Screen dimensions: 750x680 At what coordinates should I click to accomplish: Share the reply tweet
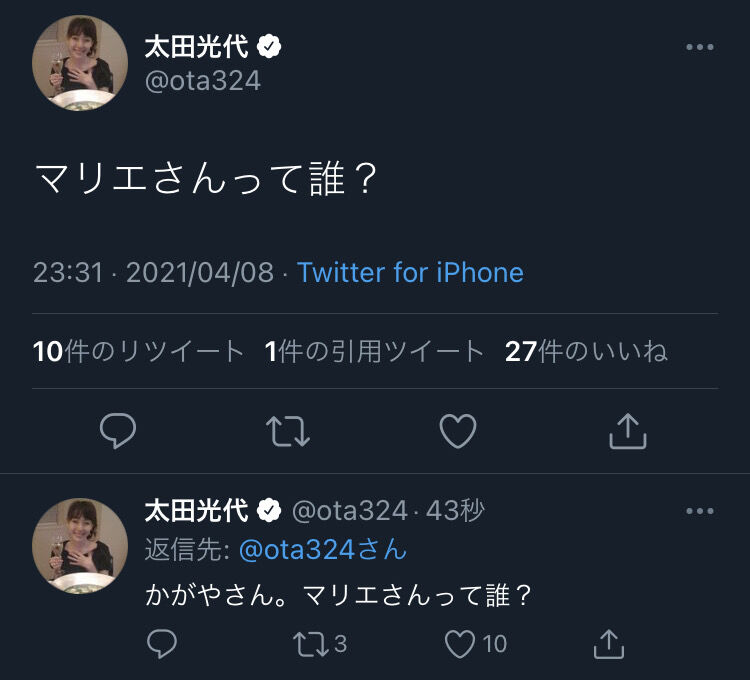[608, 644]
